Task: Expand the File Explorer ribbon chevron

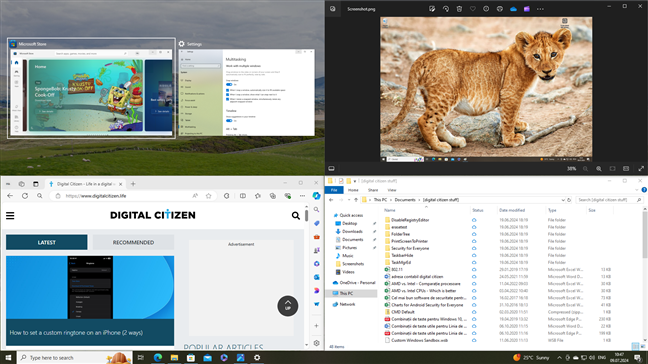Action: click(637, 190)
